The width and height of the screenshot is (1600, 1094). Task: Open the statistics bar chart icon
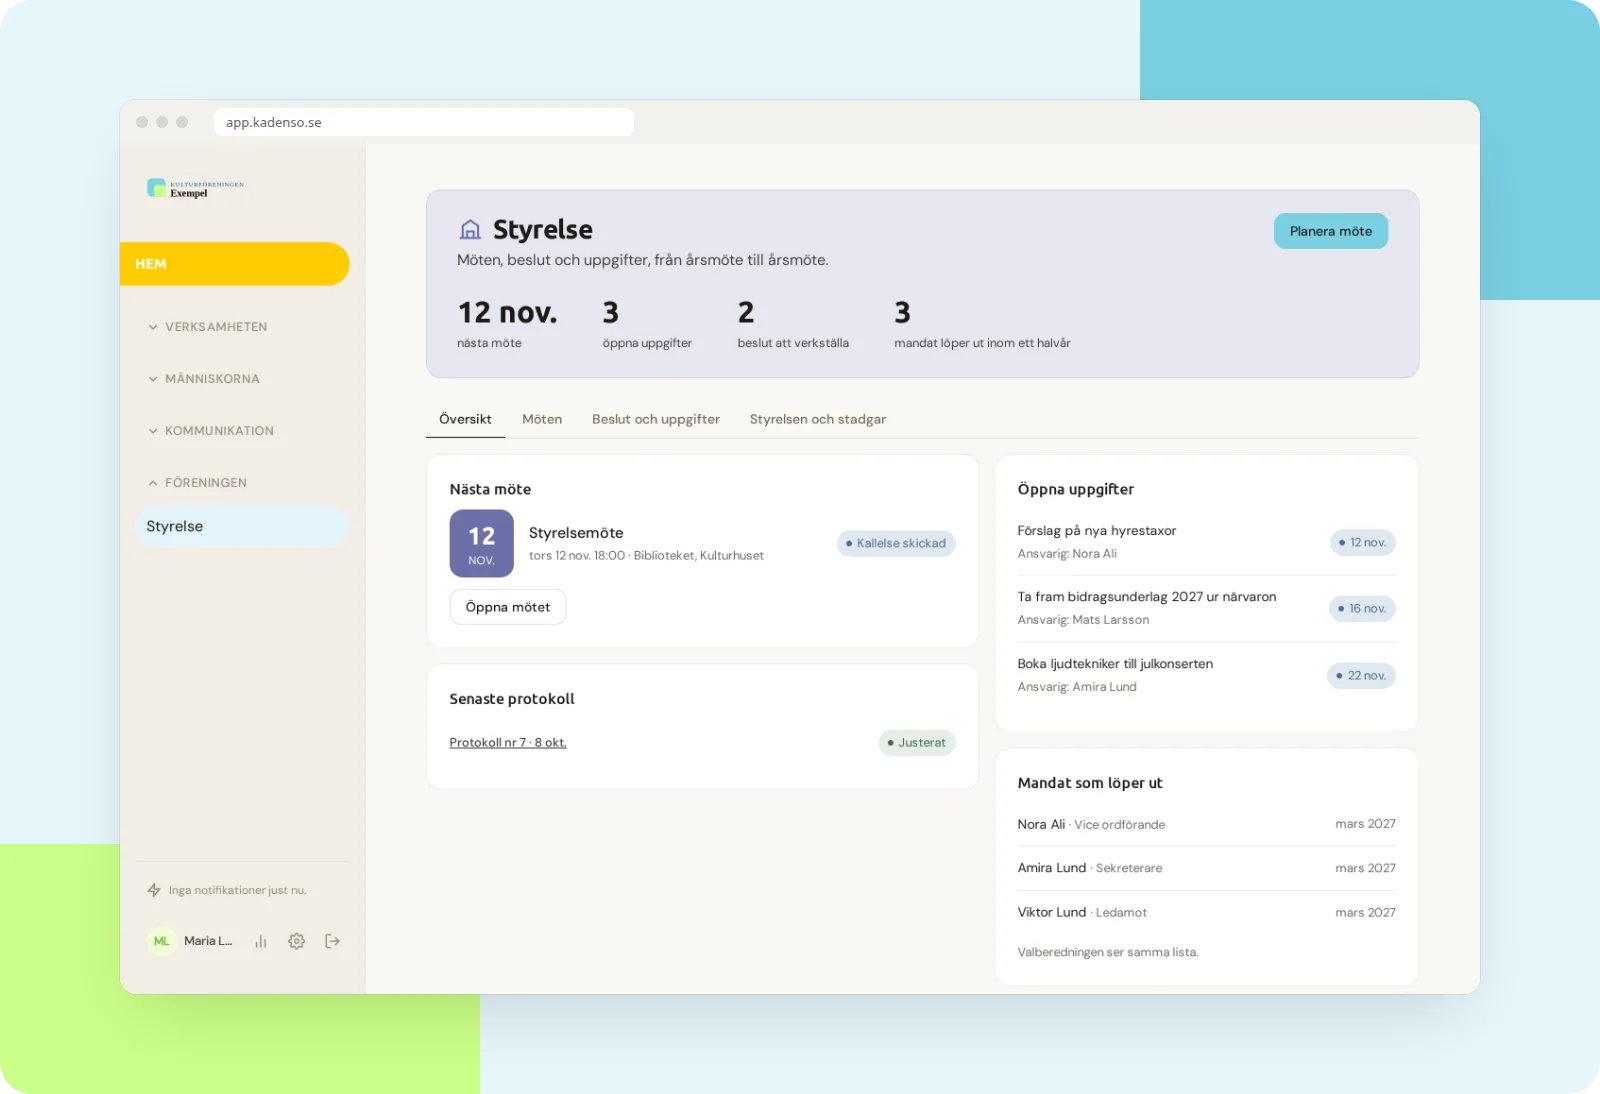click(x=261, y=941)
